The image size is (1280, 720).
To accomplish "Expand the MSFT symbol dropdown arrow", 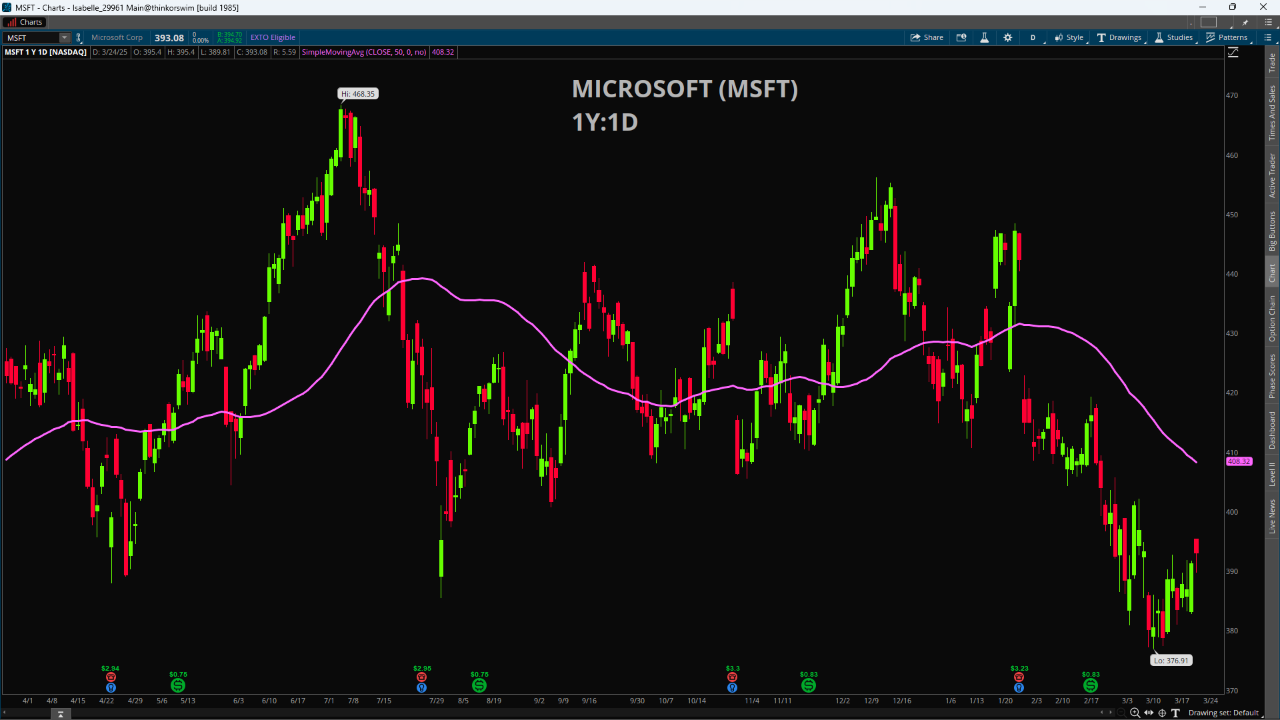I will click(65, 38).
